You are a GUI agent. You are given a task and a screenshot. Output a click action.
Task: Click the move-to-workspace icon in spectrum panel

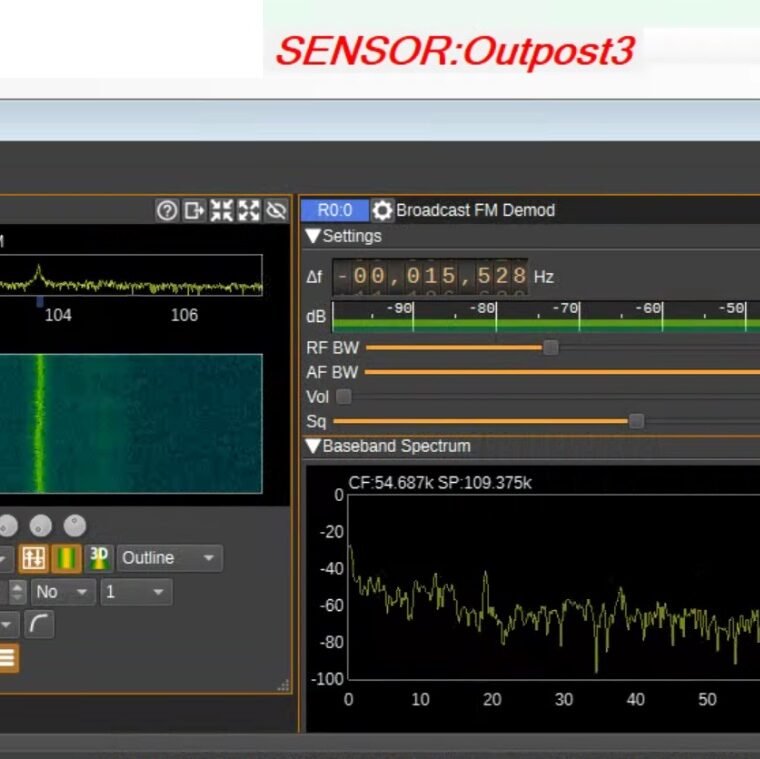tap(194, 210)
